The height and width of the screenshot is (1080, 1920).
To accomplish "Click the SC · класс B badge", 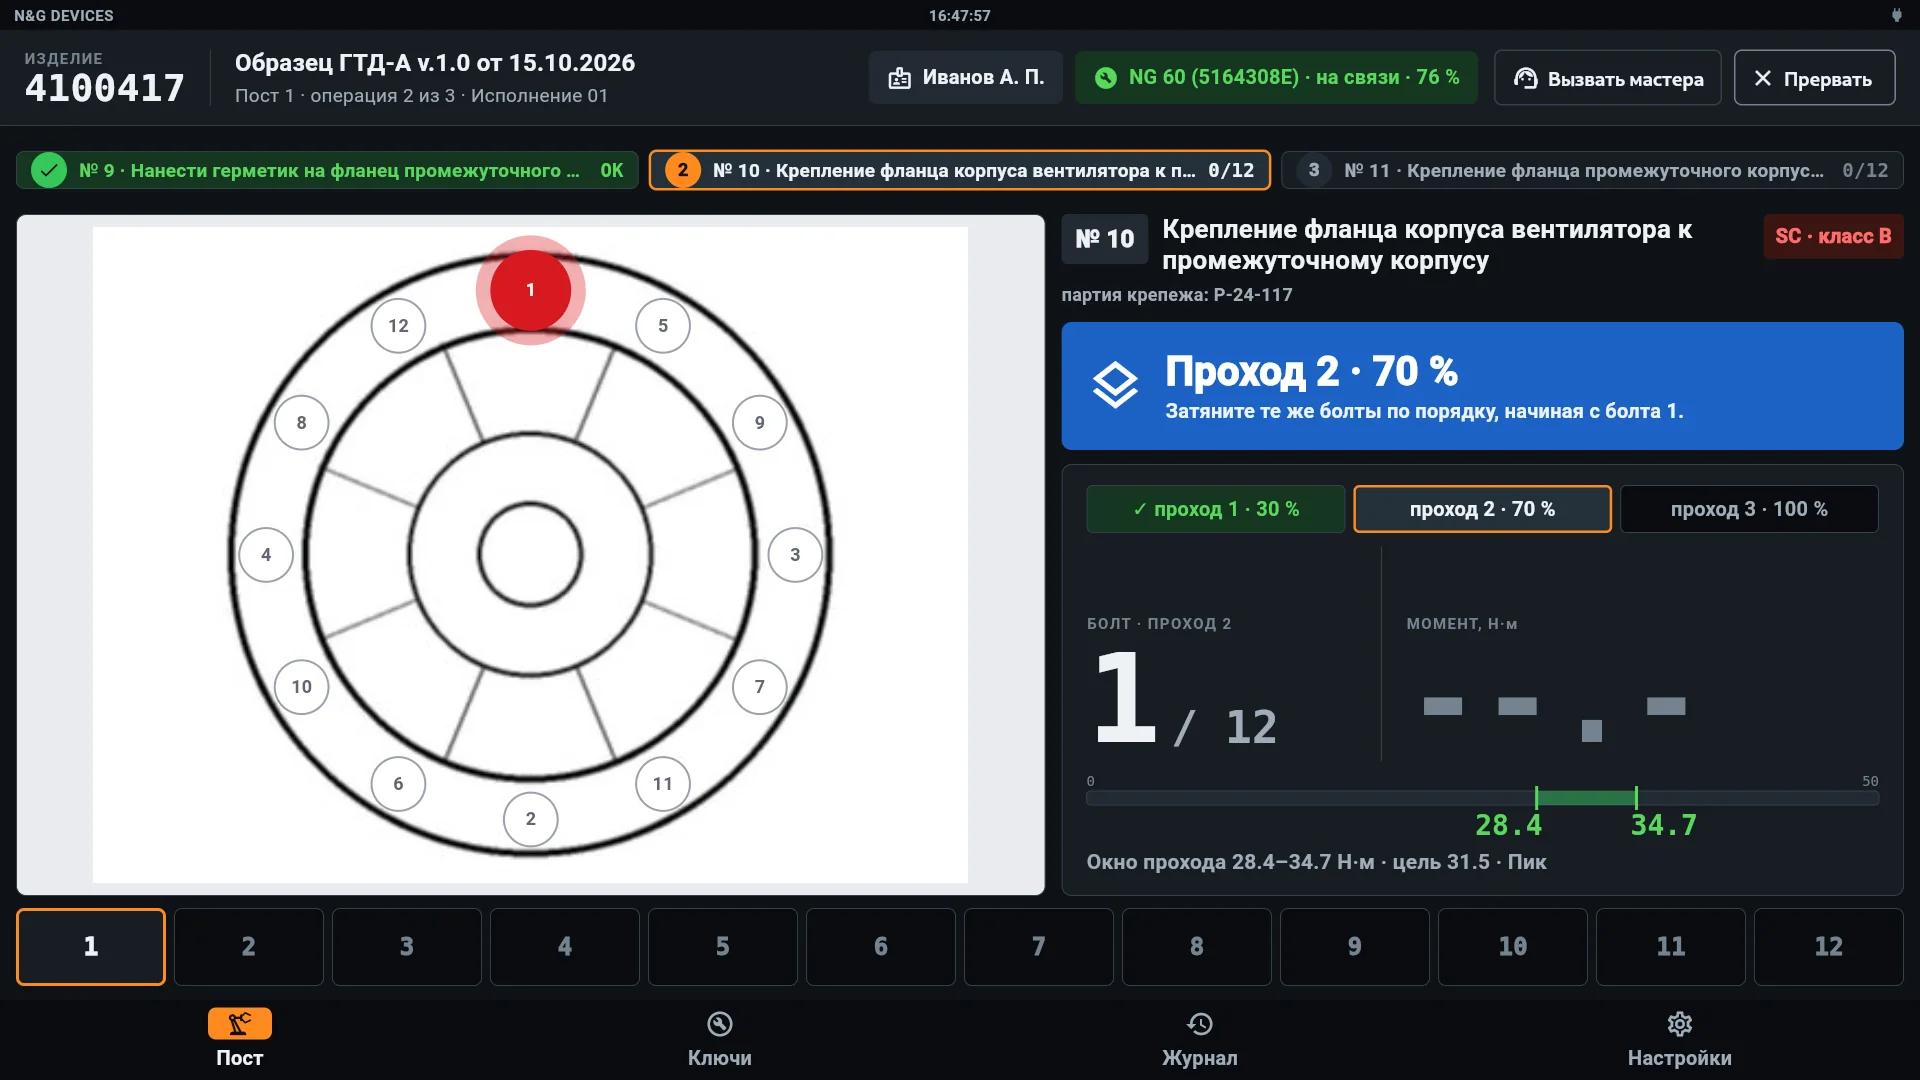I will point(1833,236).
